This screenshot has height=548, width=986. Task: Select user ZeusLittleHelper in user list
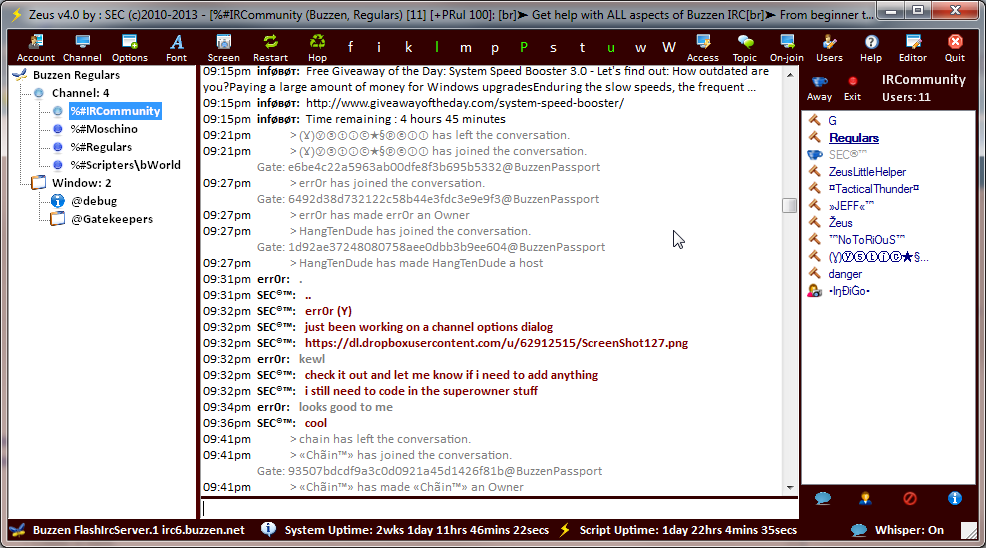[866, 172]
